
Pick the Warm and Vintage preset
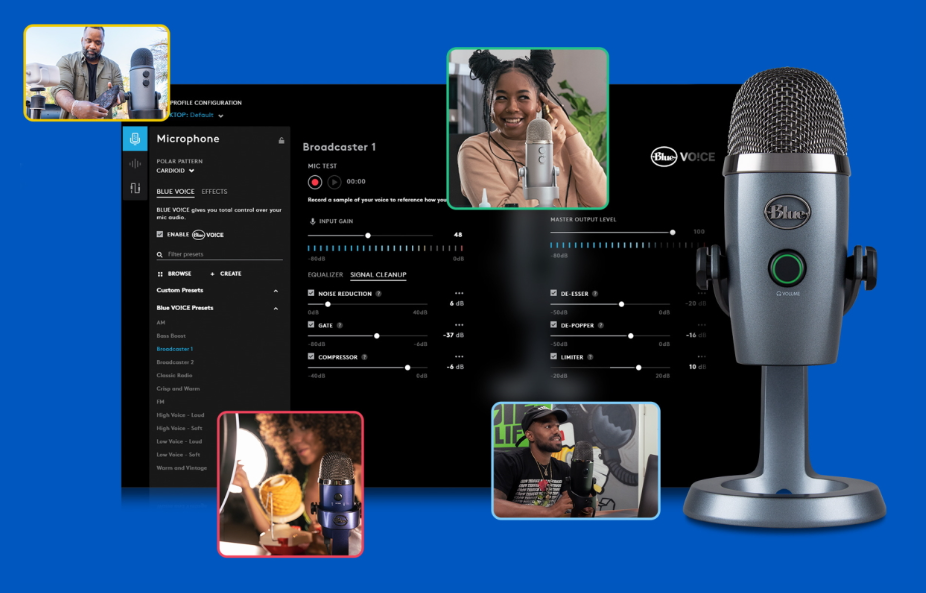(x=182, y=468)
